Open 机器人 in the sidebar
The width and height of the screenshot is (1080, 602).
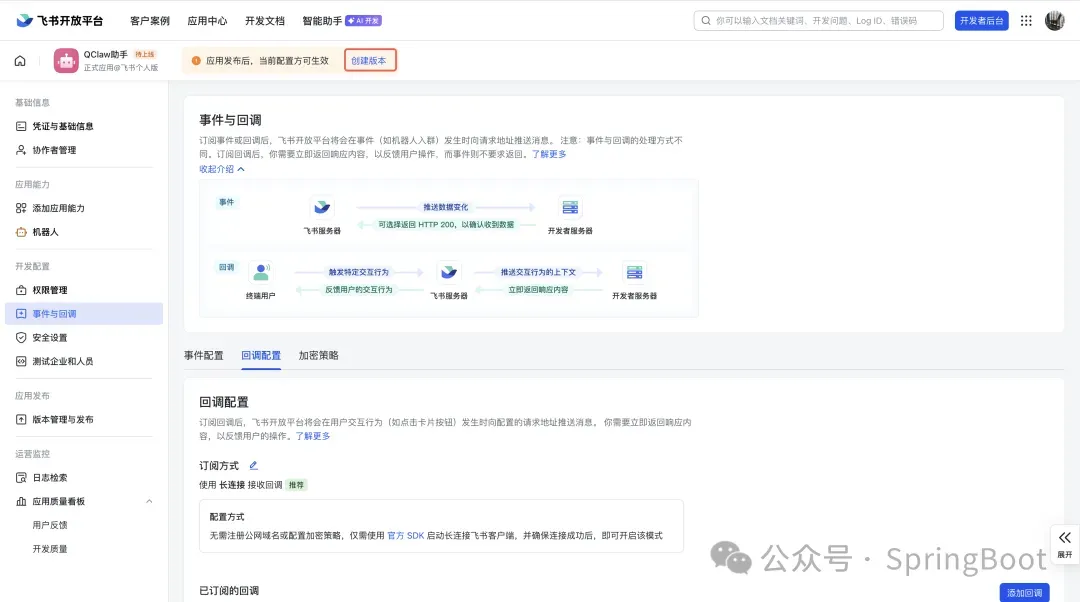[46, 232]
